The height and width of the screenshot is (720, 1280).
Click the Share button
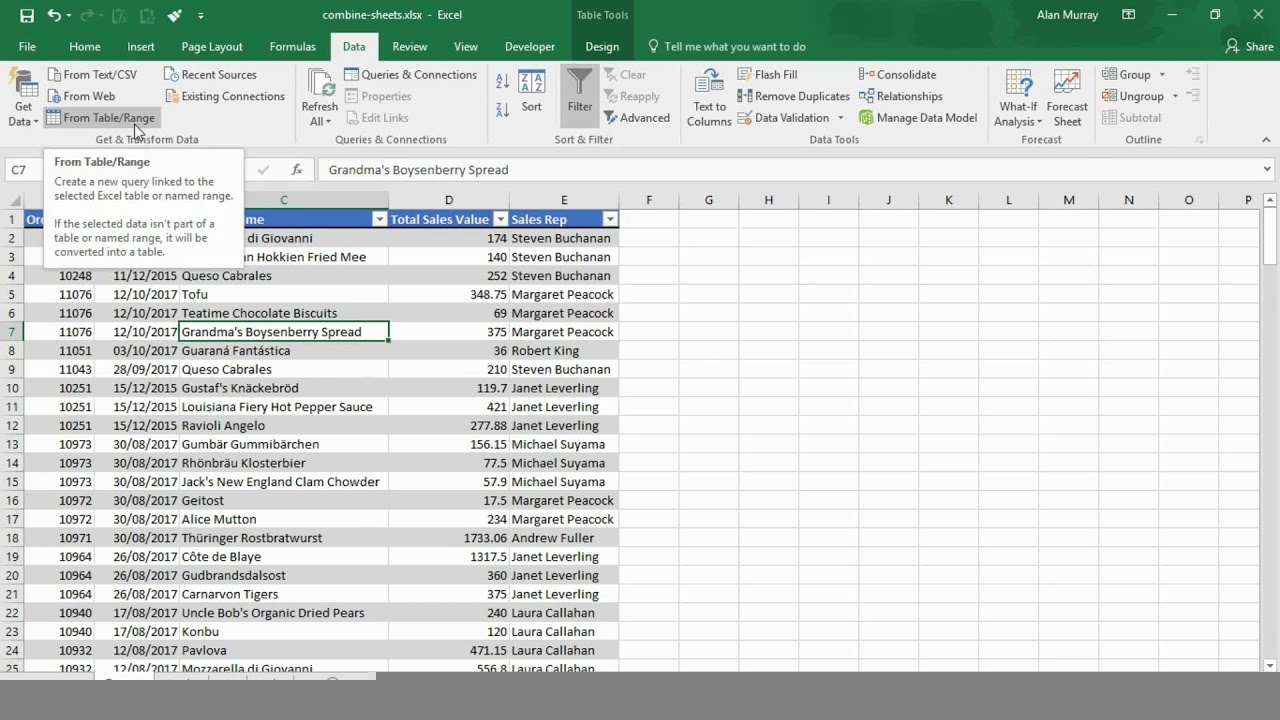coord(1249,46)
